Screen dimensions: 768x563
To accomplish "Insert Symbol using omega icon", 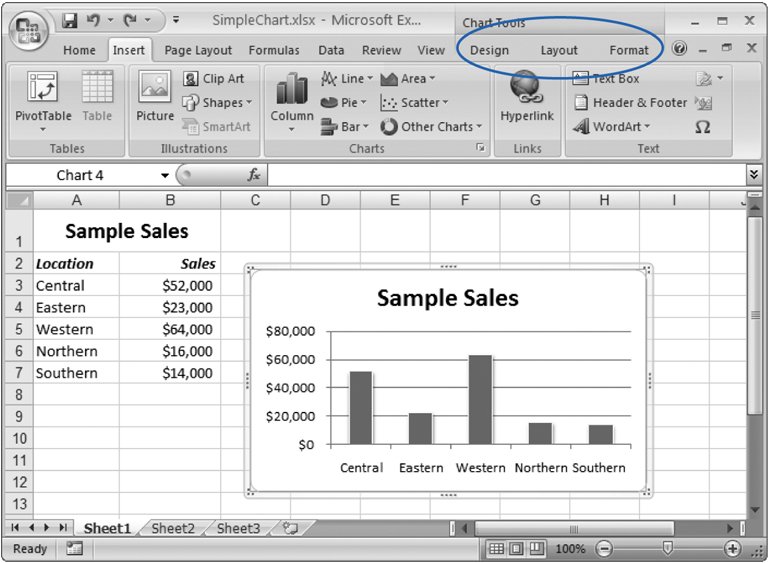I will (702, 127).
